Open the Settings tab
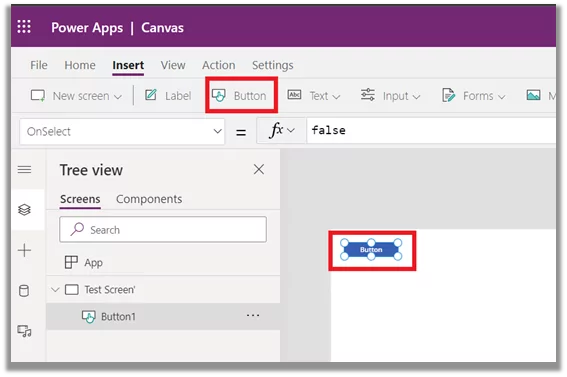 (272, 65)
